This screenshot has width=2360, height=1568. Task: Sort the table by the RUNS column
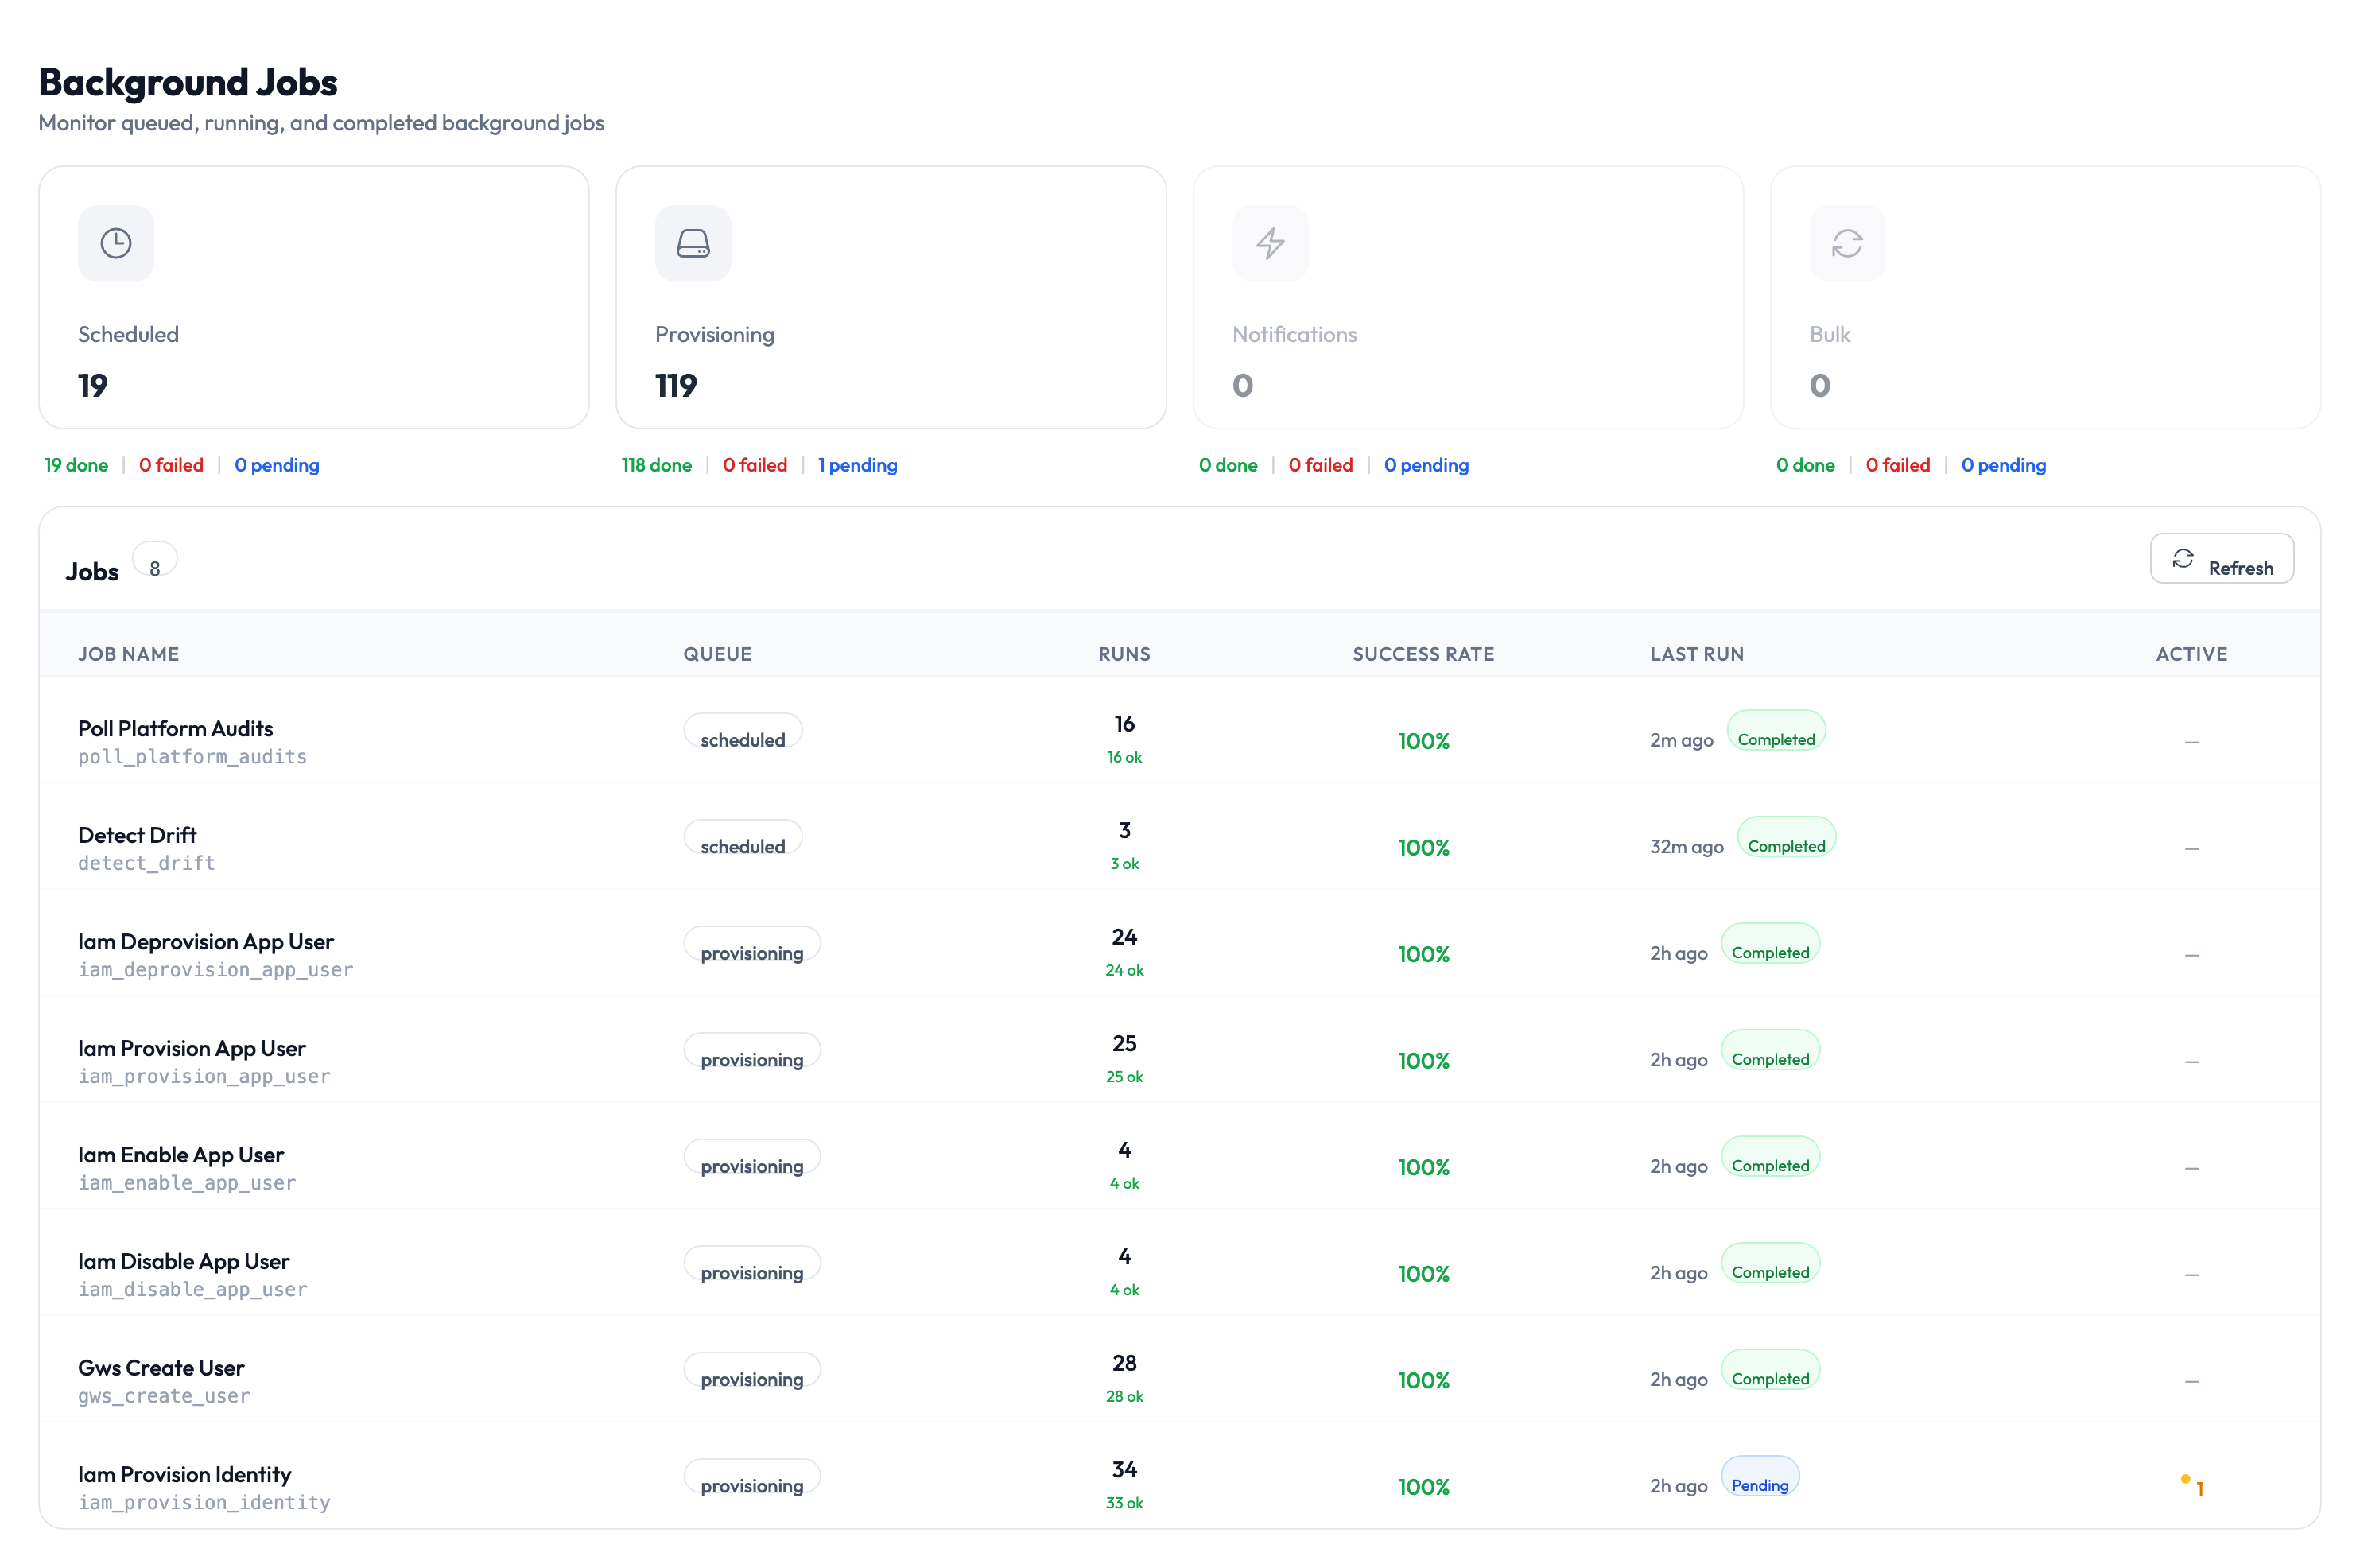coord(1123,654)
